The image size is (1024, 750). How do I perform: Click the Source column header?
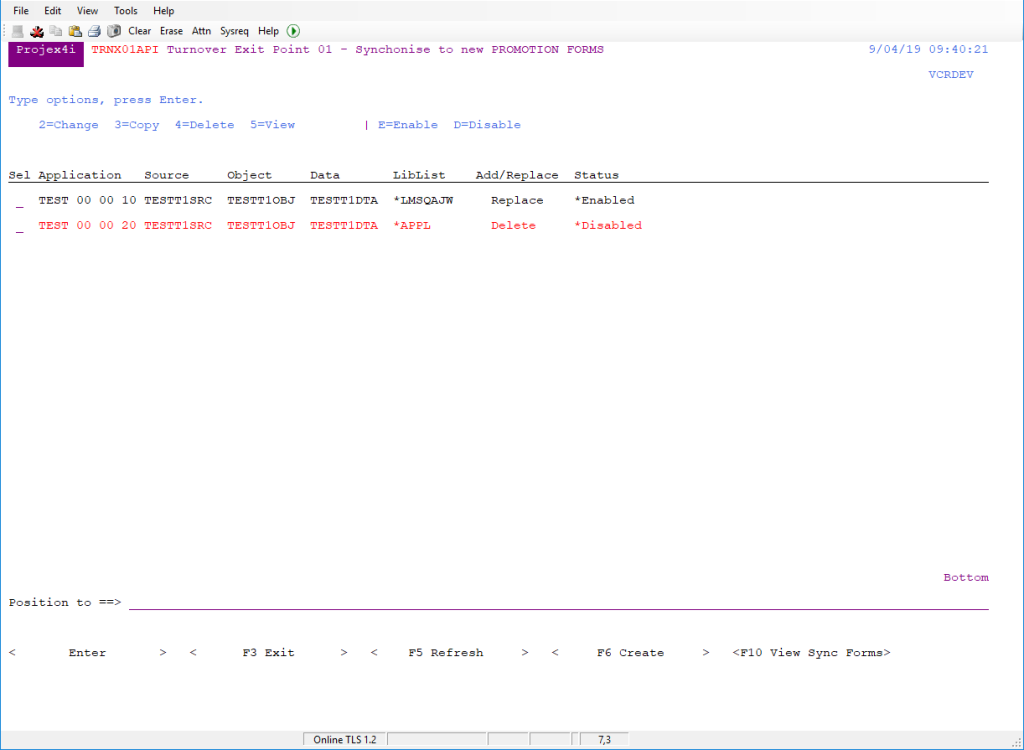pos(167,175)
